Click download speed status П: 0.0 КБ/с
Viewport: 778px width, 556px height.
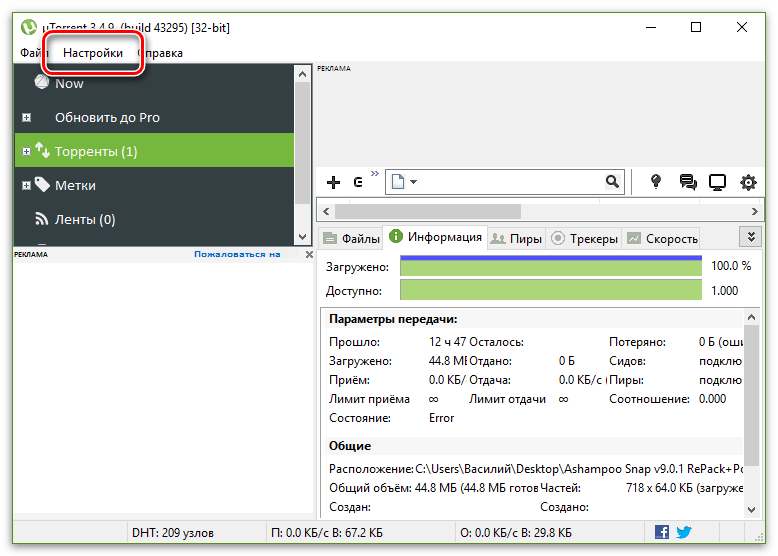pos(326,533)
